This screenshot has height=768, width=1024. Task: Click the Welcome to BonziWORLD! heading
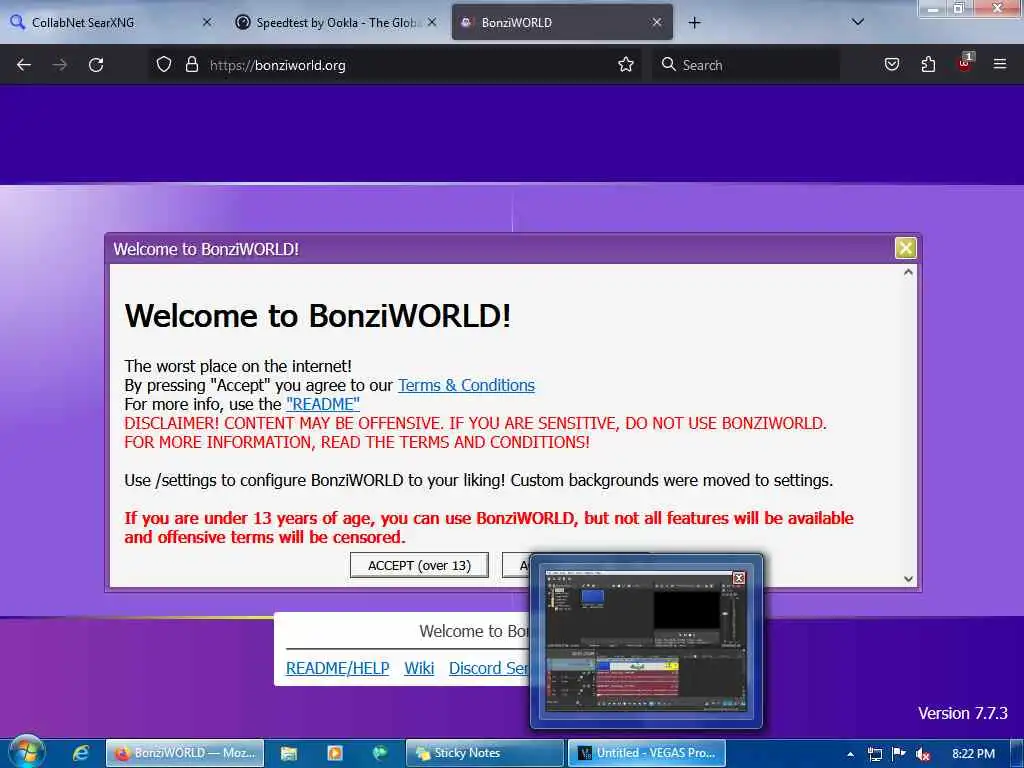317,316
